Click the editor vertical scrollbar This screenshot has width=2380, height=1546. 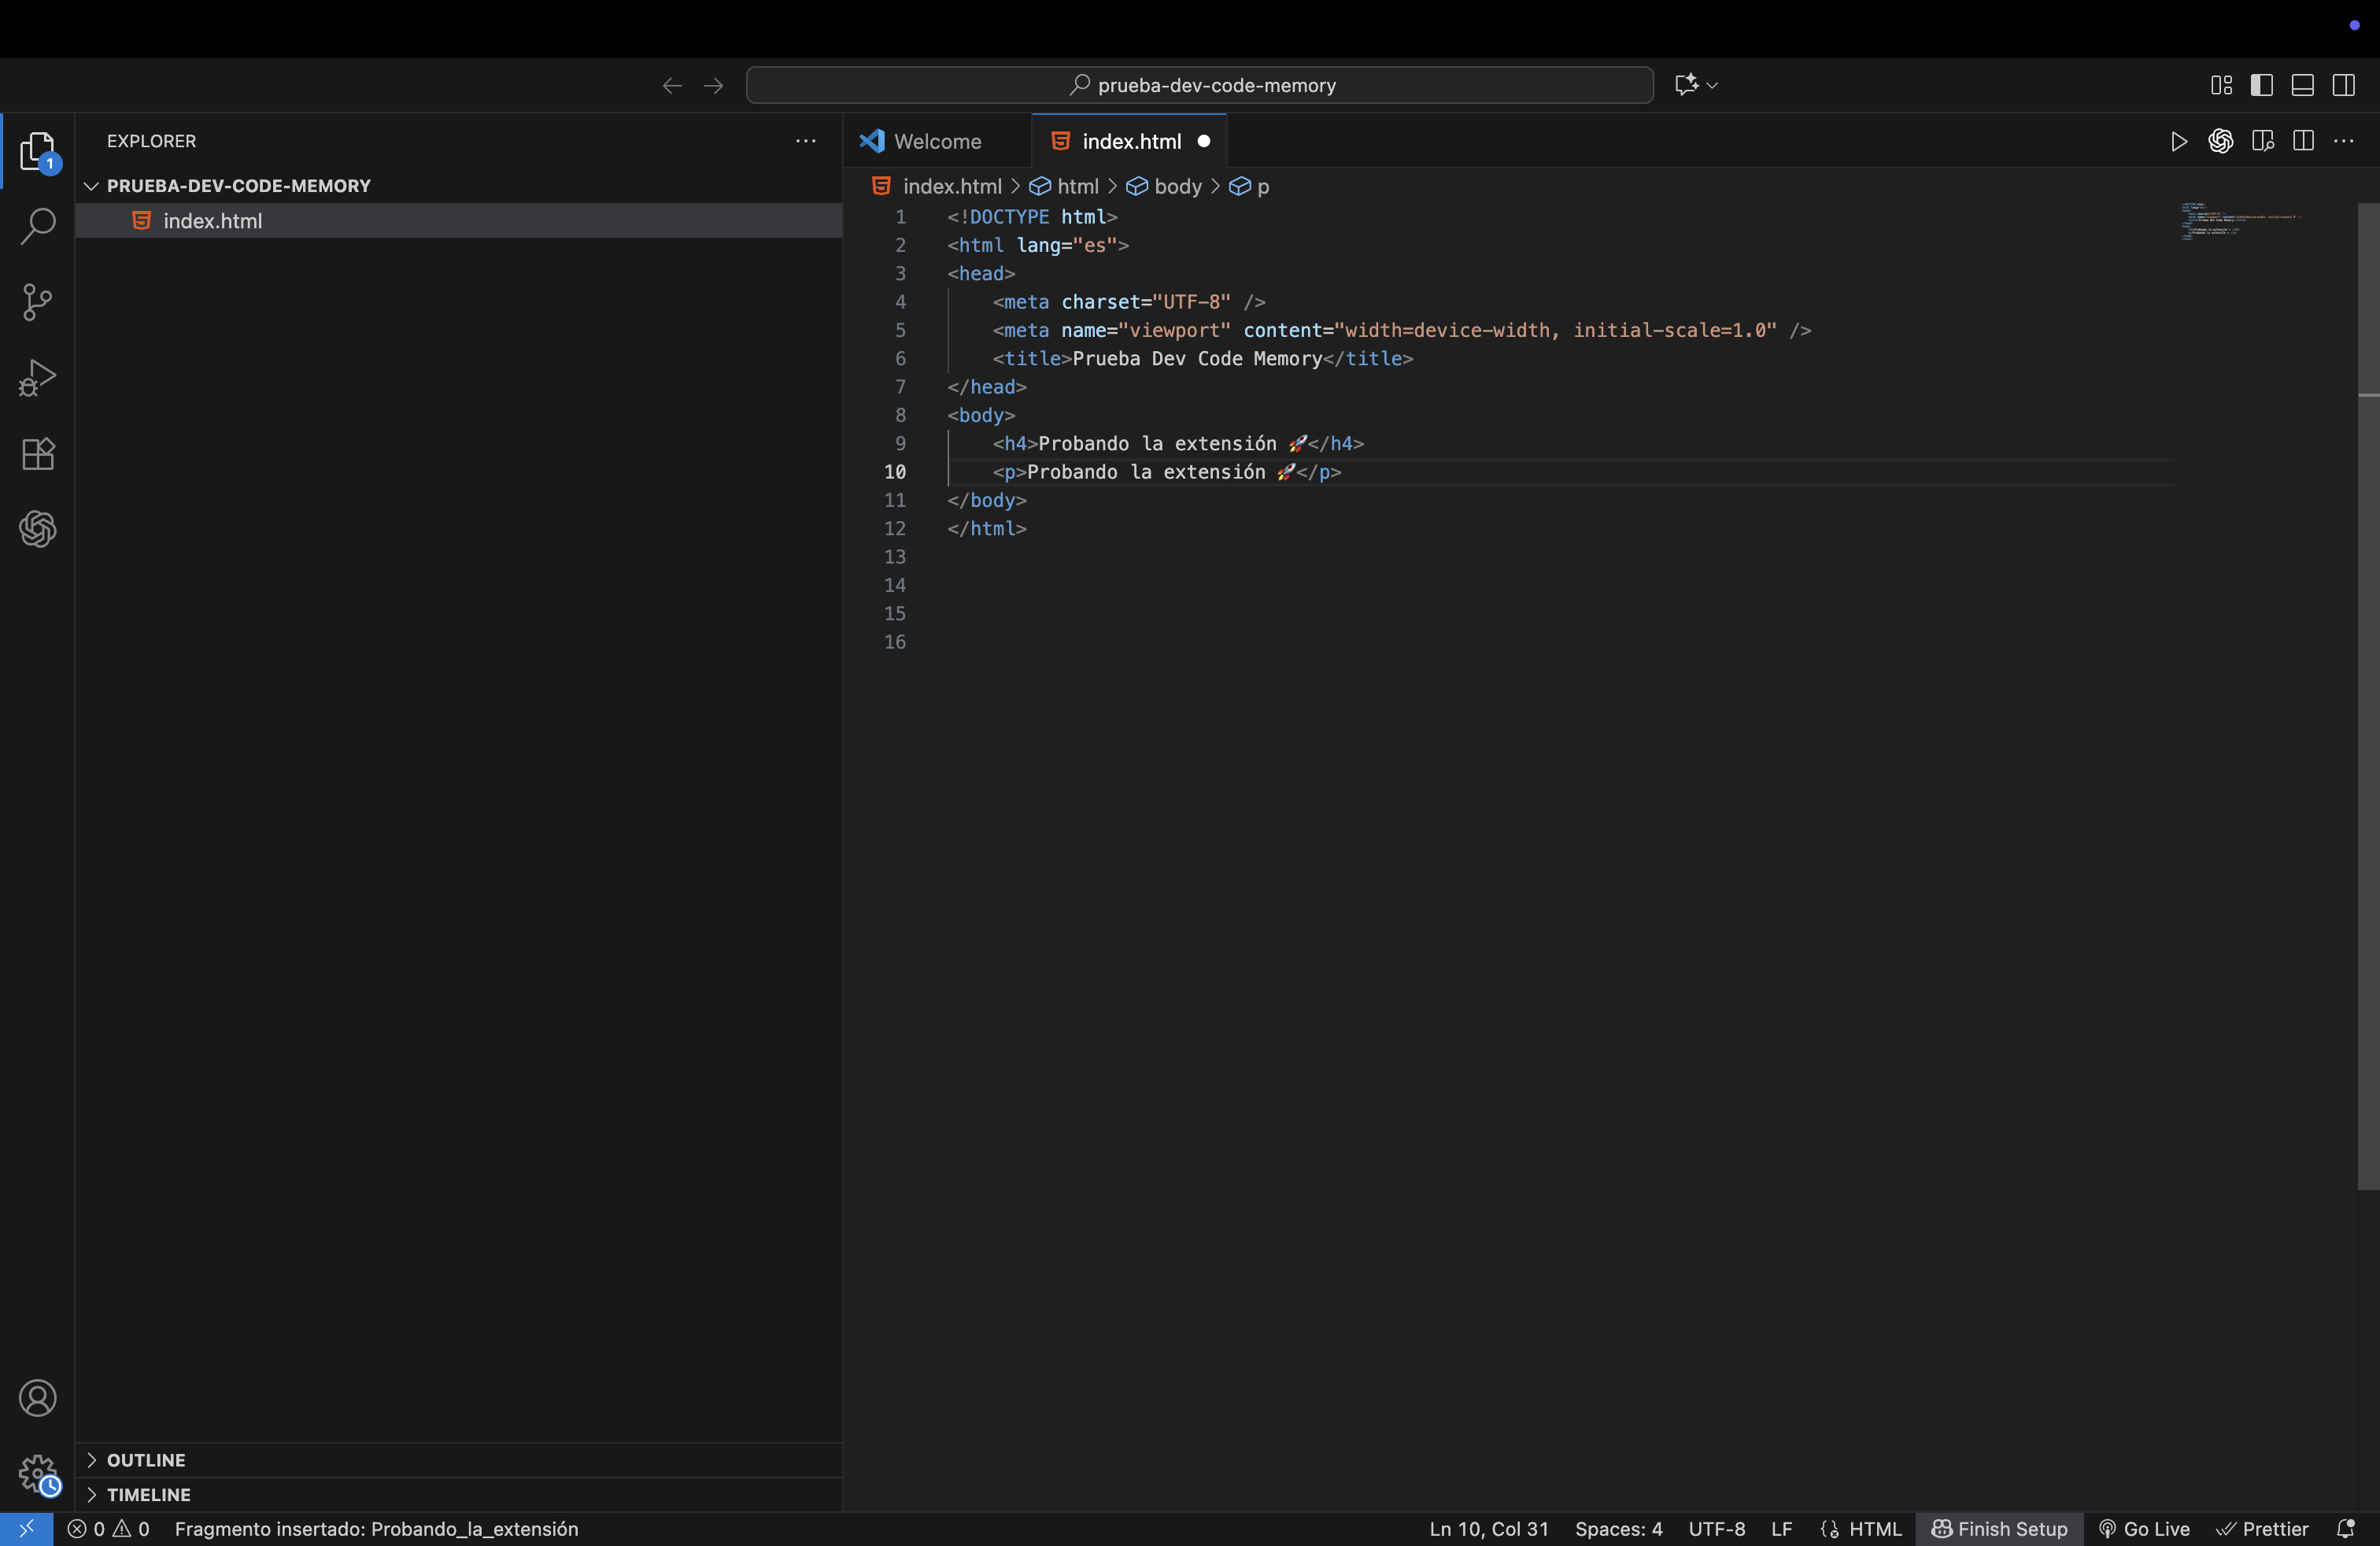pyautogui.click(x=2368, y=696)
